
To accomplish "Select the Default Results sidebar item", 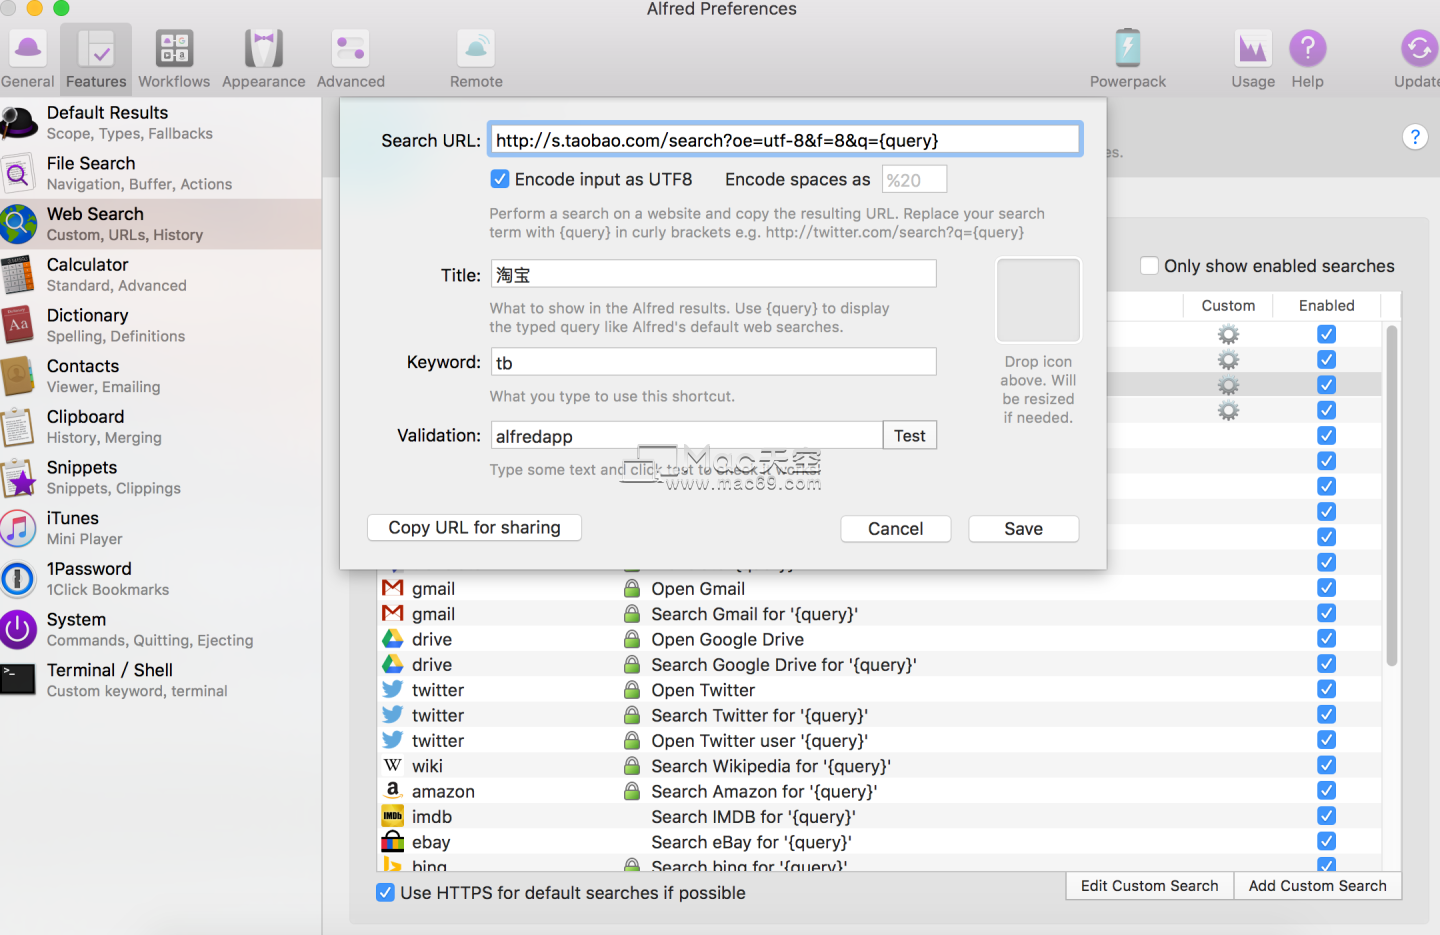I will click(x=161, y=123).
